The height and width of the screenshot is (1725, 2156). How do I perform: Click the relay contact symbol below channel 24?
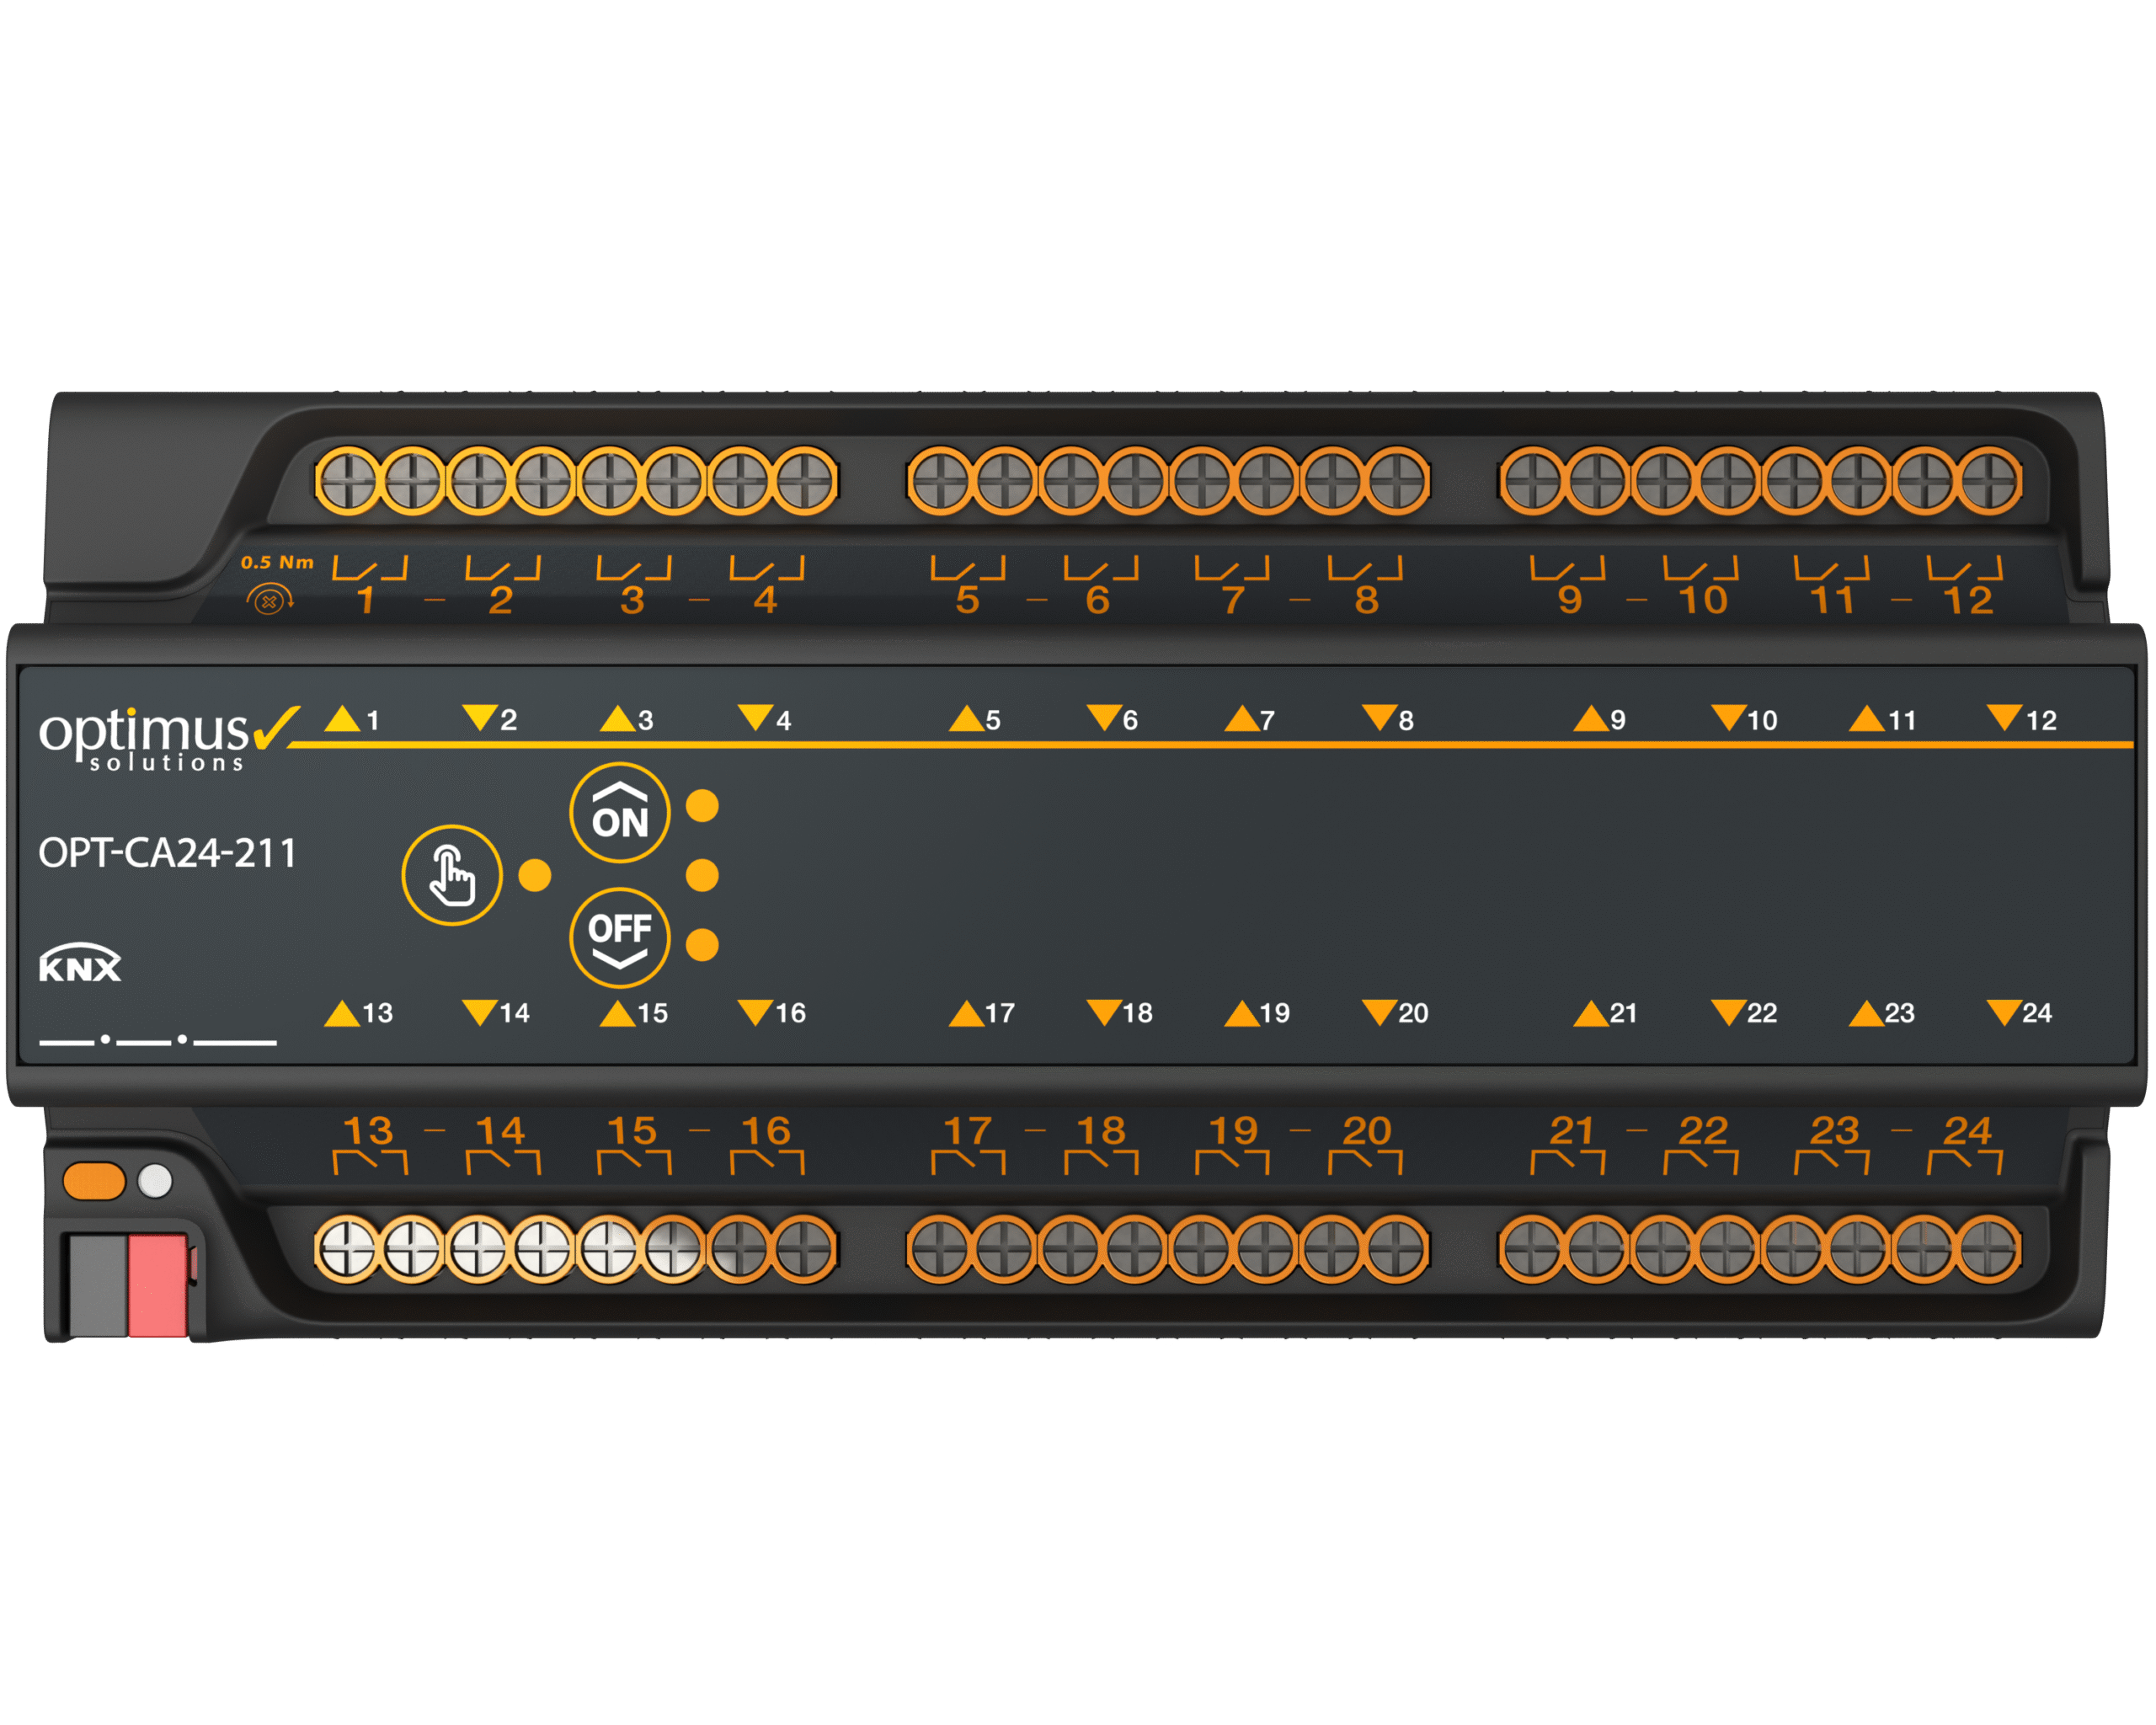[1964, 1162]
